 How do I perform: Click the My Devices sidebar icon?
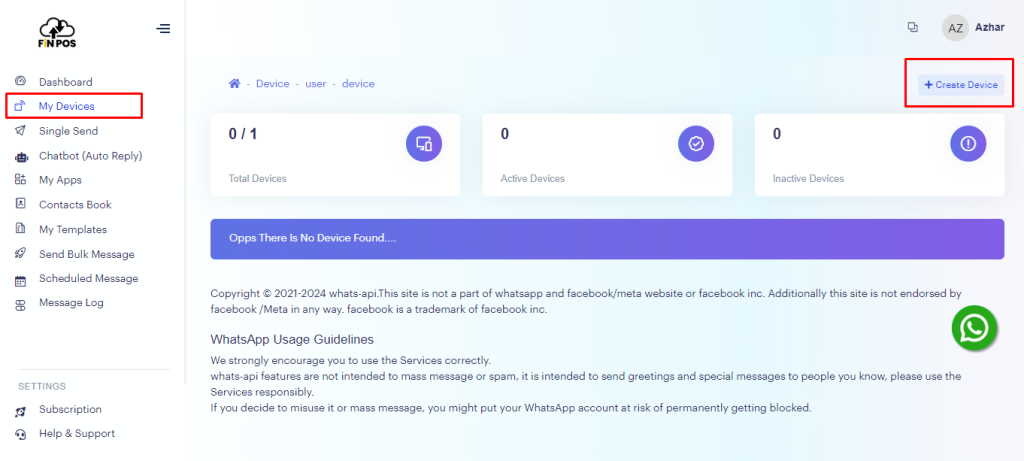[20, 106]
